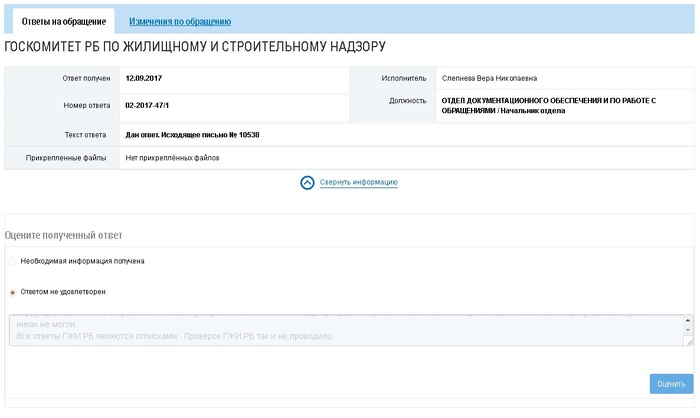
Task: Click the "Исполнитель" field label
Action: [x=404, y=77]
